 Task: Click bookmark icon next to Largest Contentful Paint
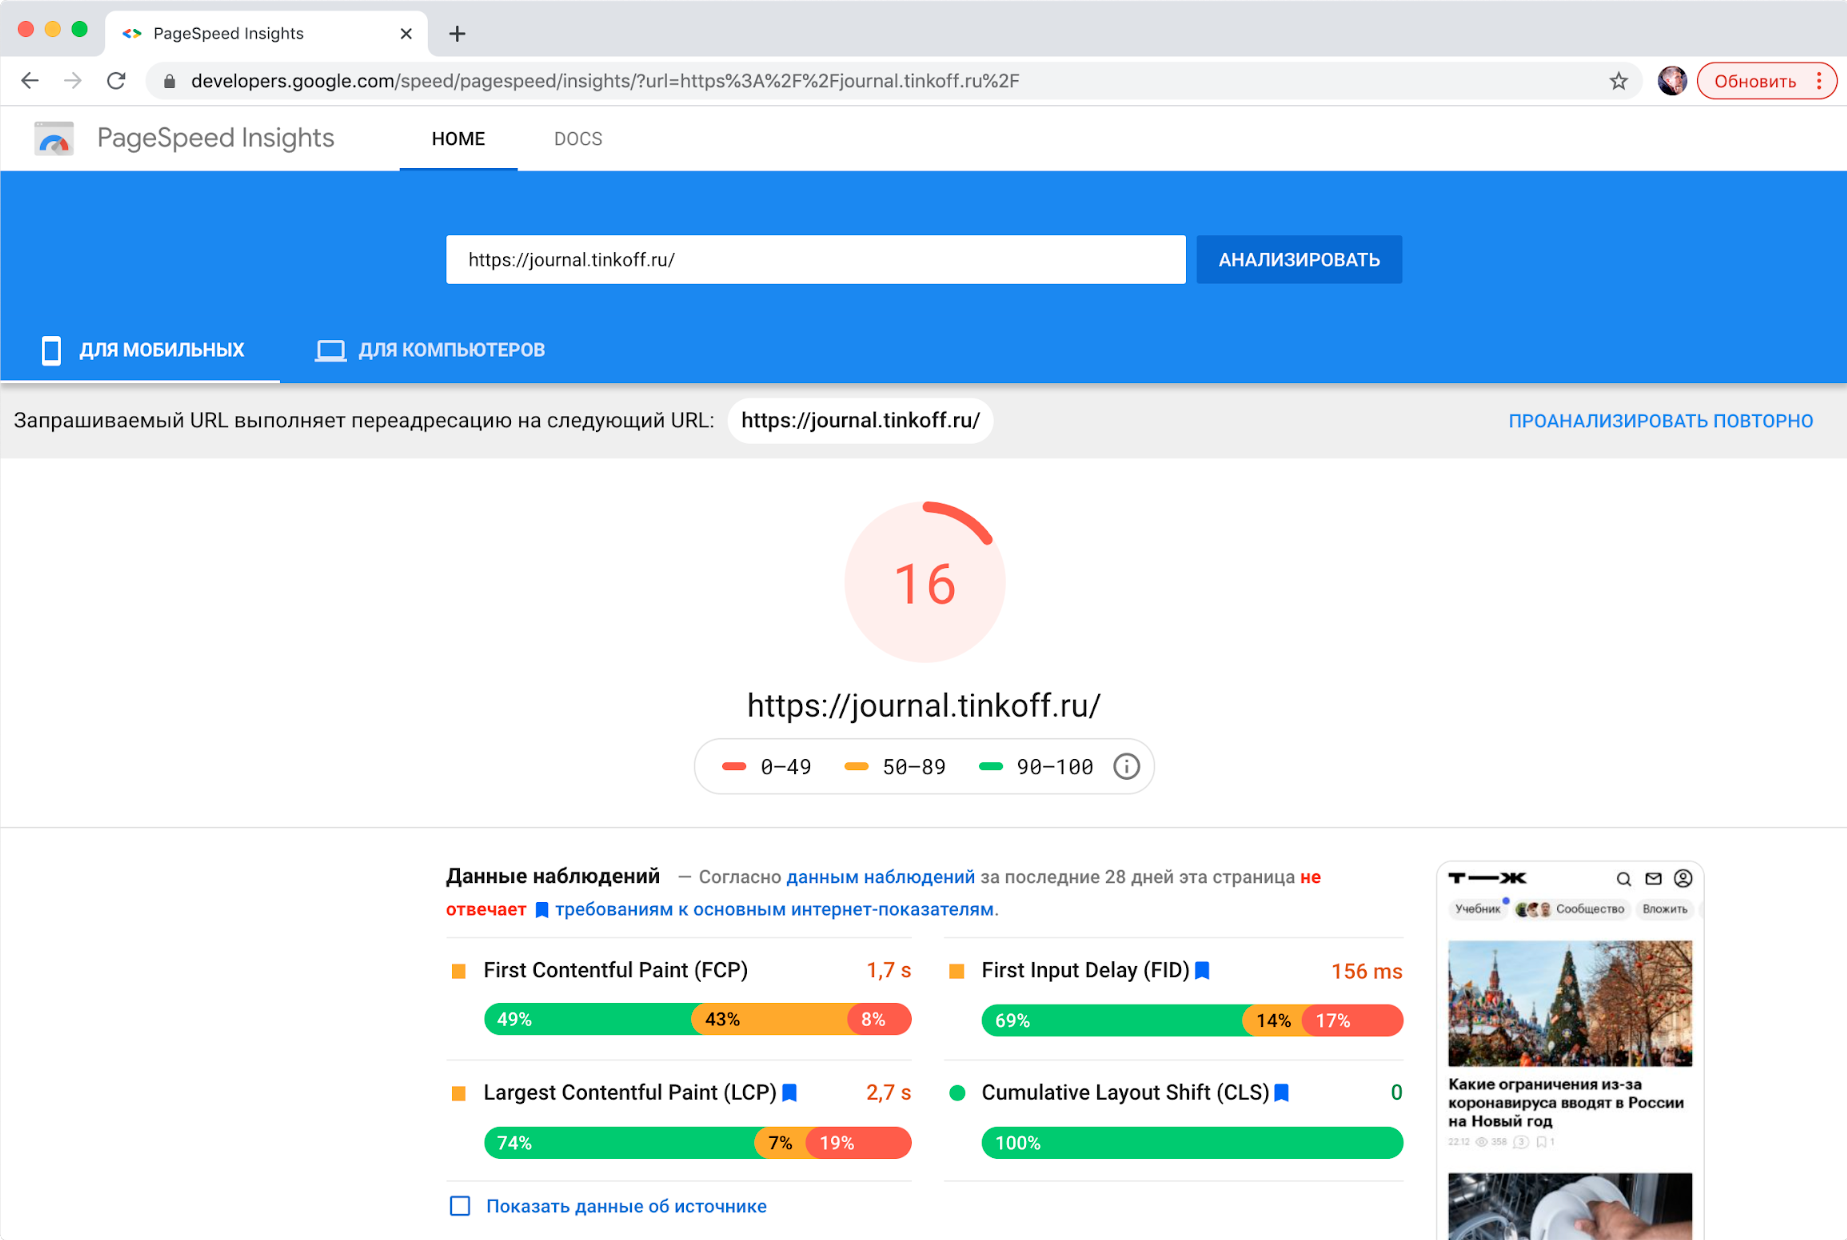(x=789, y=1092)
